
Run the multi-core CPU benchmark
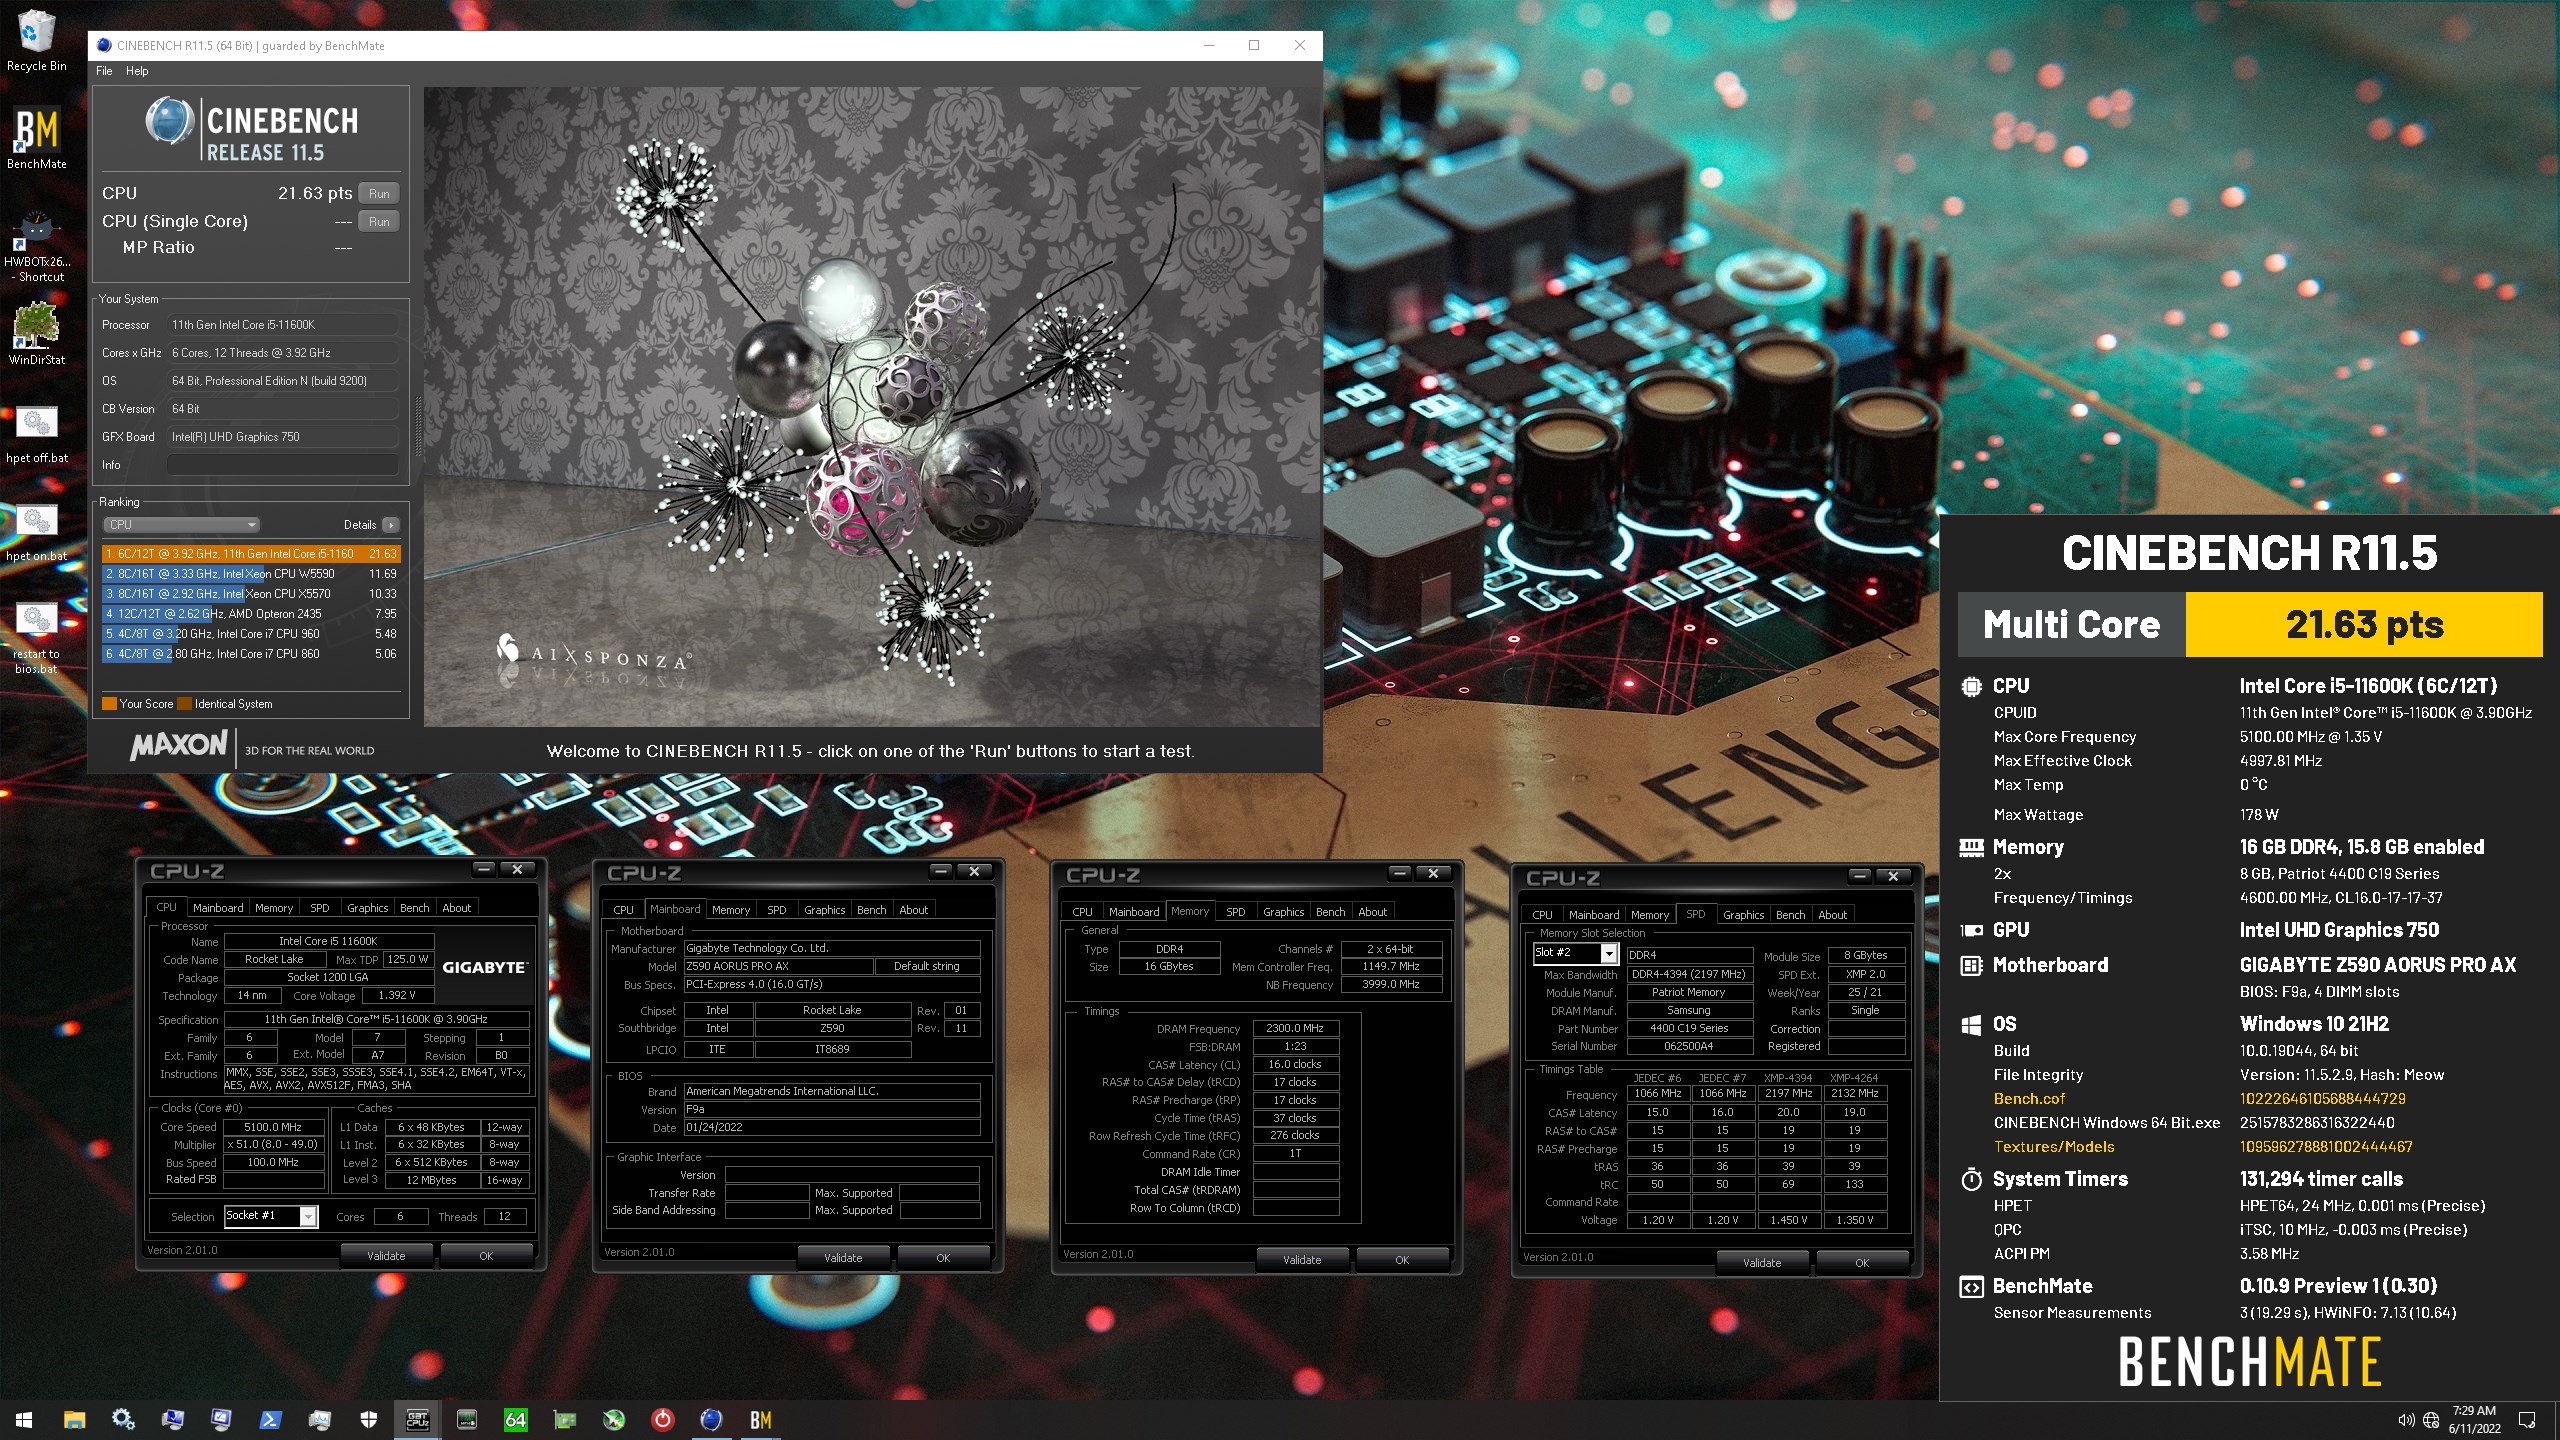tap(379, 194)
